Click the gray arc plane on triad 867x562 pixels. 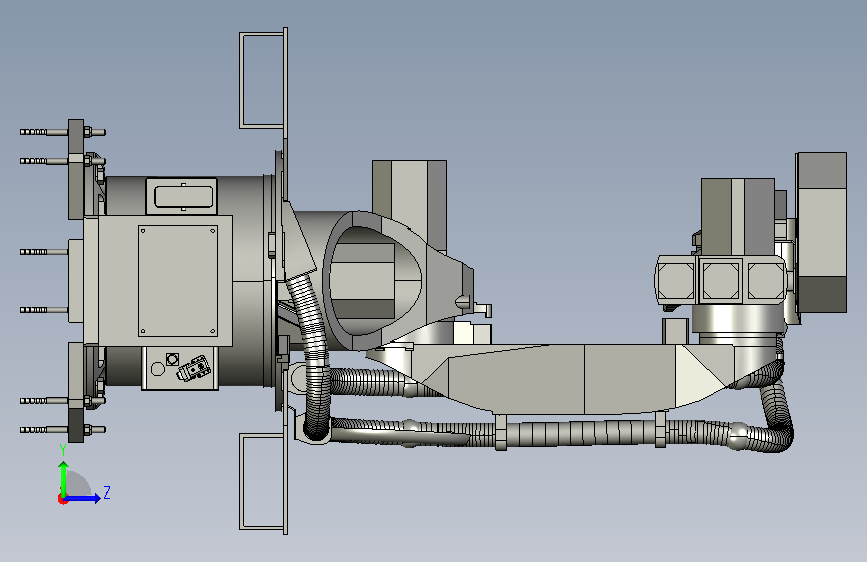tap(79, 483)
